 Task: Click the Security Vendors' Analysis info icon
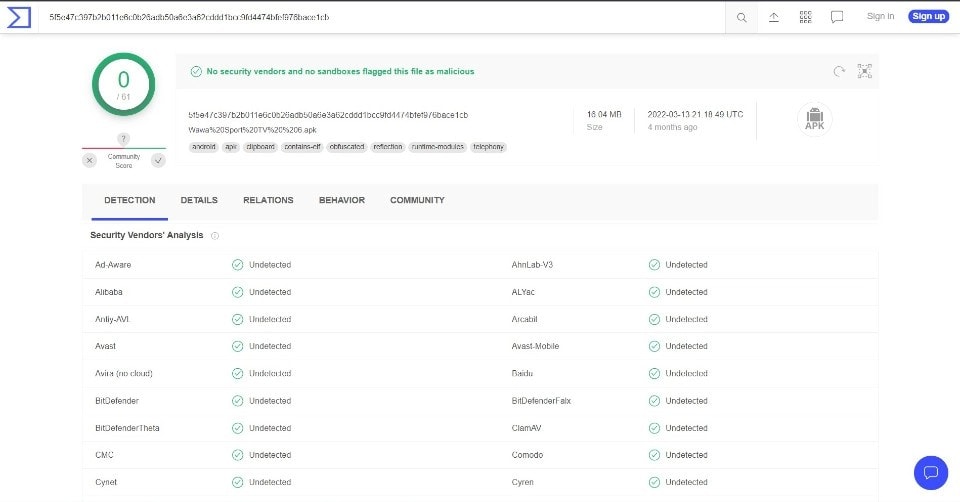(215, 236)
